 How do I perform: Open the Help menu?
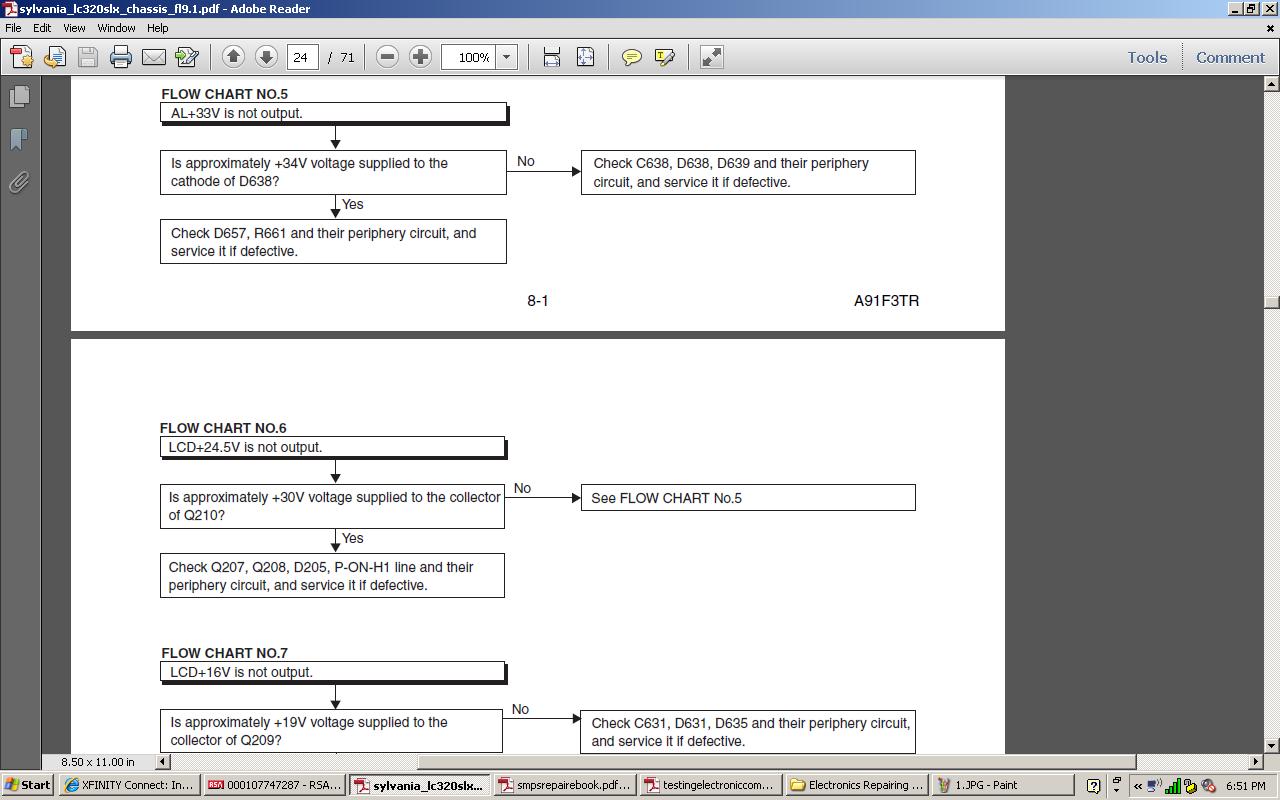(157, 28)
